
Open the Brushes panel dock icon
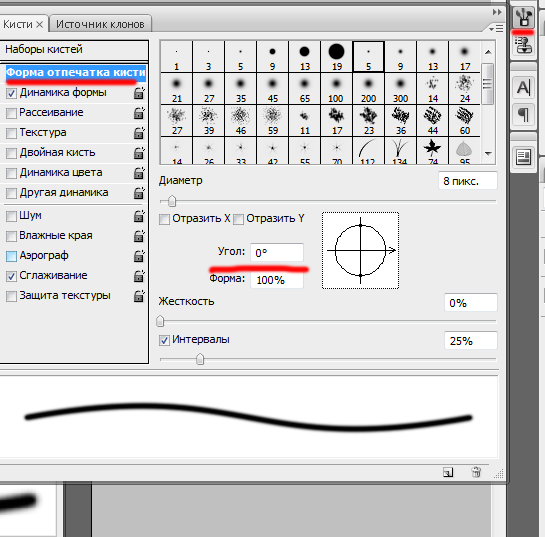pos(523,17)
